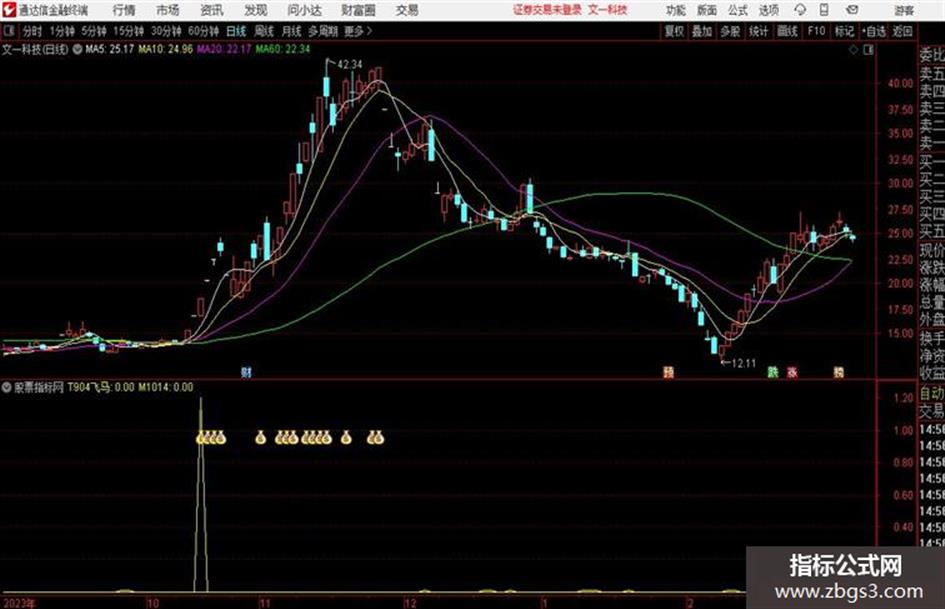
Task: Click the 42.34 high price label
Action: (350, 64)
